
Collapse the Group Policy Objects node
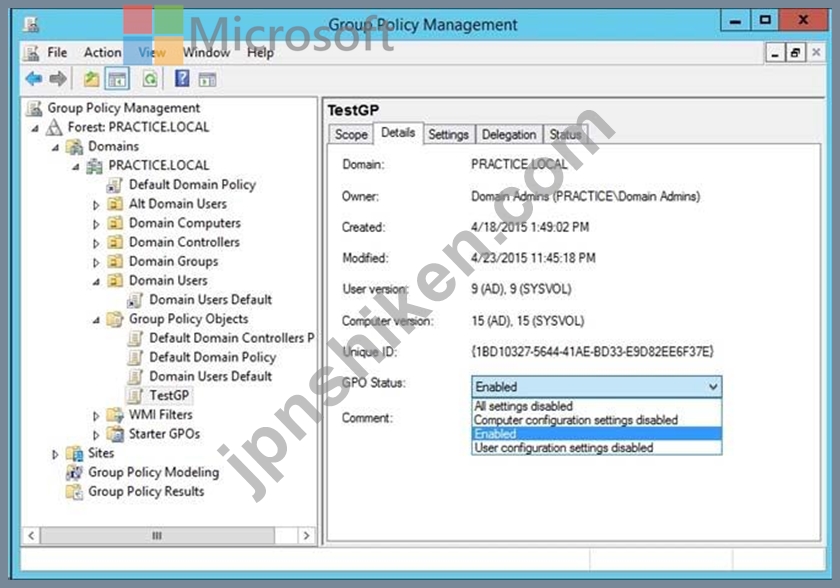click(x=96, y=320)
